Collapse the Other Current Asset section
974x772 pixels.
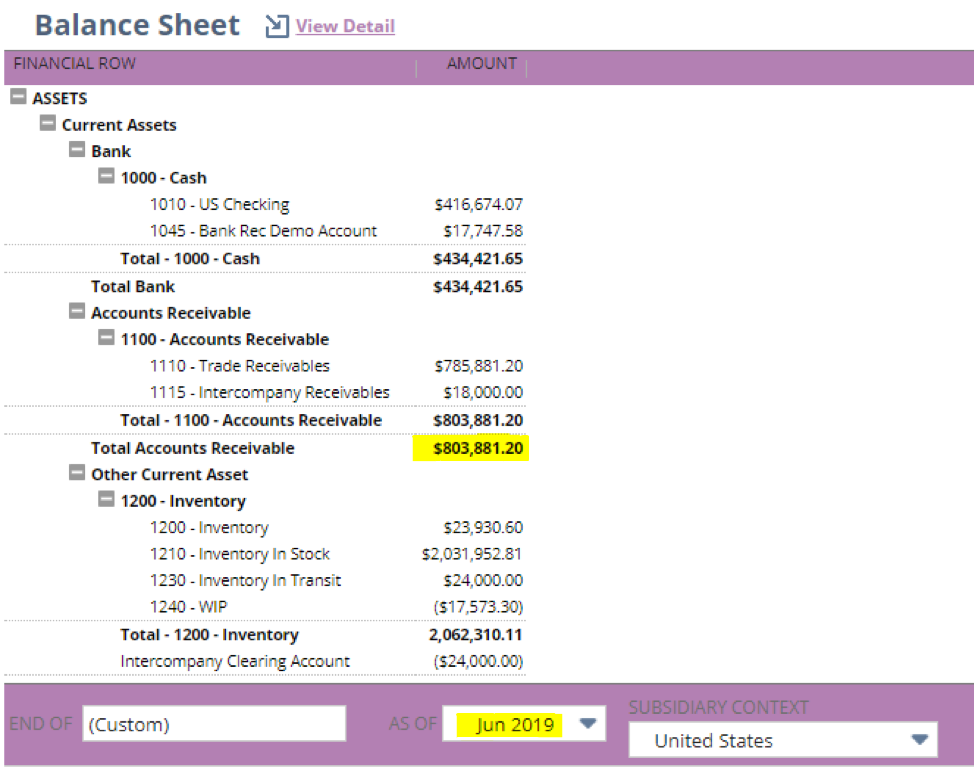coord(77,473)
